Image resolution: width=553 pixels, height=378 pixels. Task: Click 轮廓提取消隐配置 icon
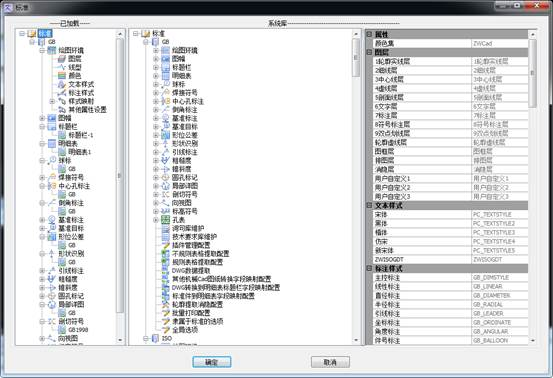(x=165, y=304)
